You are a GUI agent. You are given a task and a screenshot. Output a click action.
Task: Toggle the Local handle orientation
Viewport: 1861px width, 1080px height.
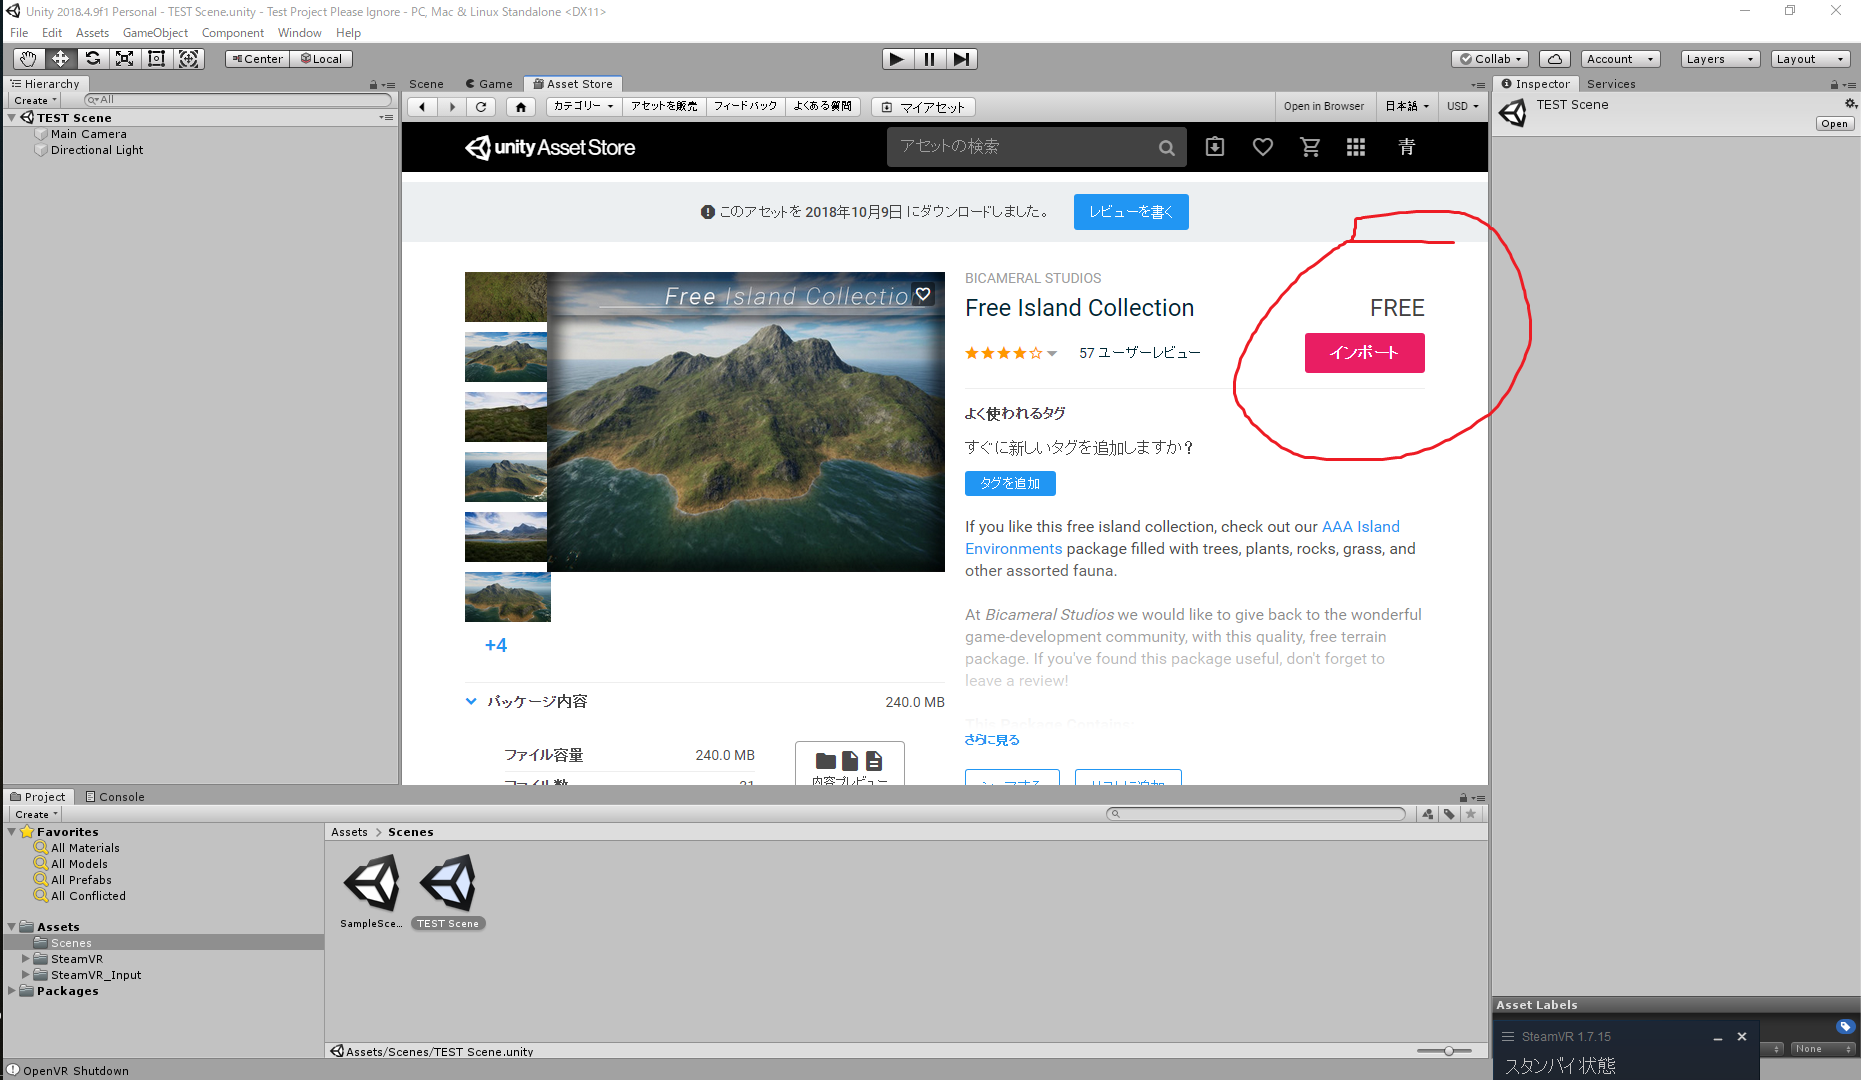tap(321, 58)
